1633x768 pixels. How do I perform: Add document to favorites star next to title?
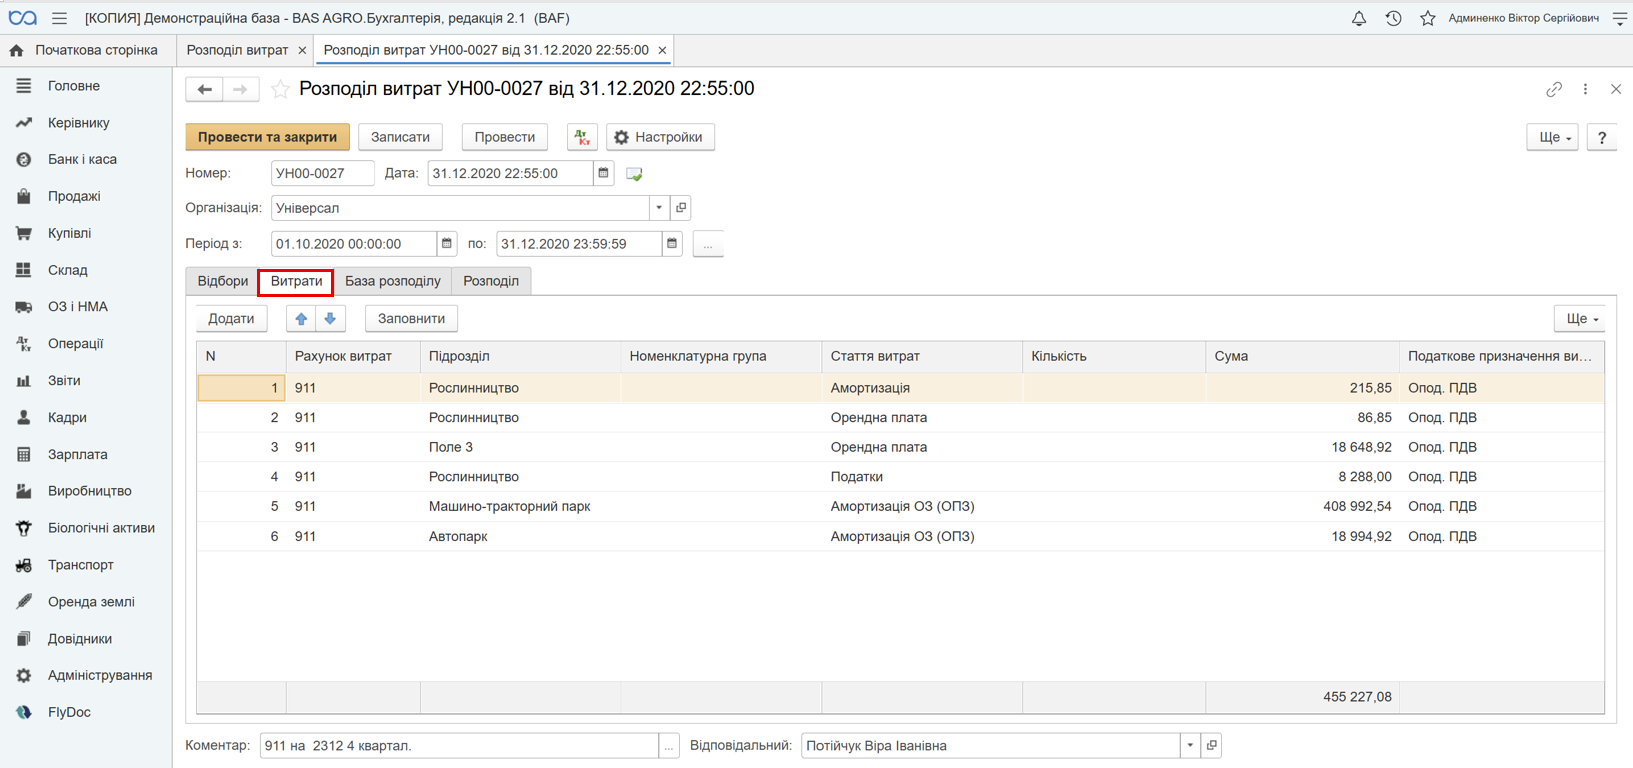click(281, 89)
